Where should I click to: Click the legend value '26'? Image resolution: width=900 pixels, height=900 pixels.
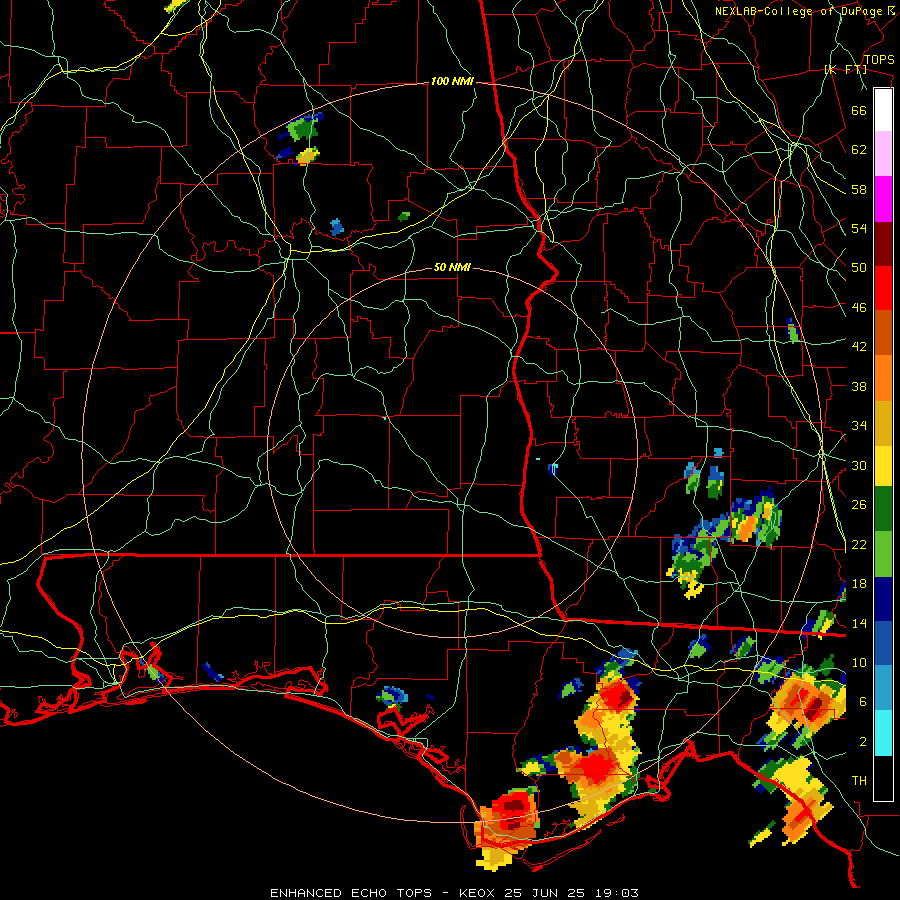[859, 505]
